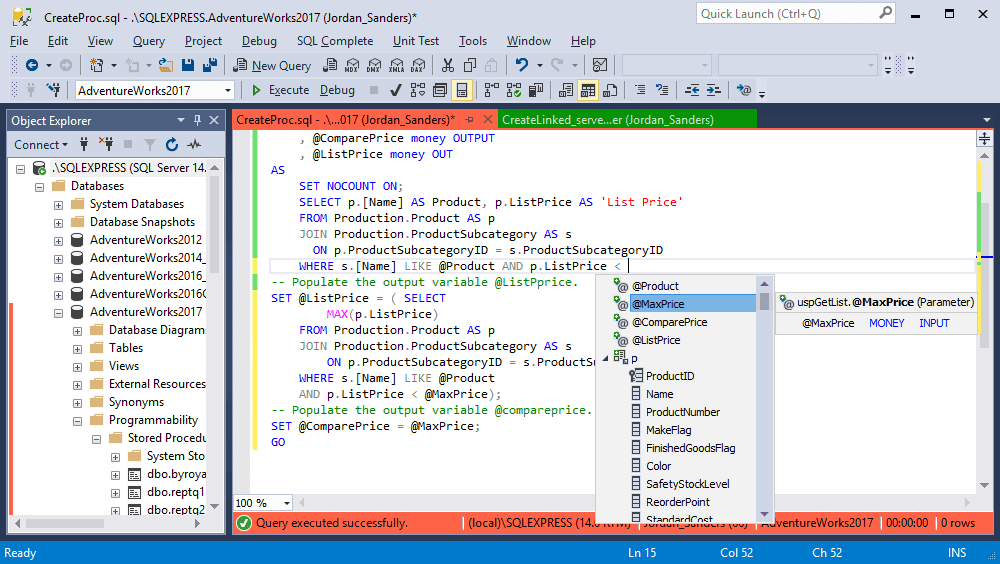Open the 100 % zoom dropdown
The width and height of the screenshot is (1000, 564).
click(286, 503)
